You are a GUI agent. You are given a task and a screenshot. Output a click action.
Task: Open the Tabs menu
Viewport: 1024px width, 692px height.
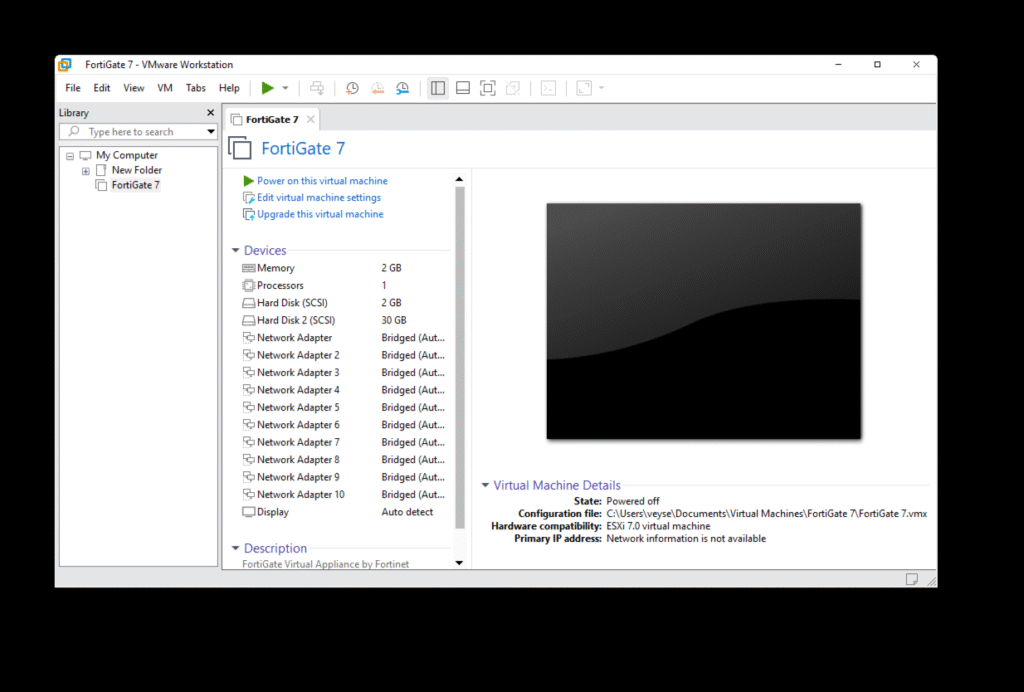point(196,88)
